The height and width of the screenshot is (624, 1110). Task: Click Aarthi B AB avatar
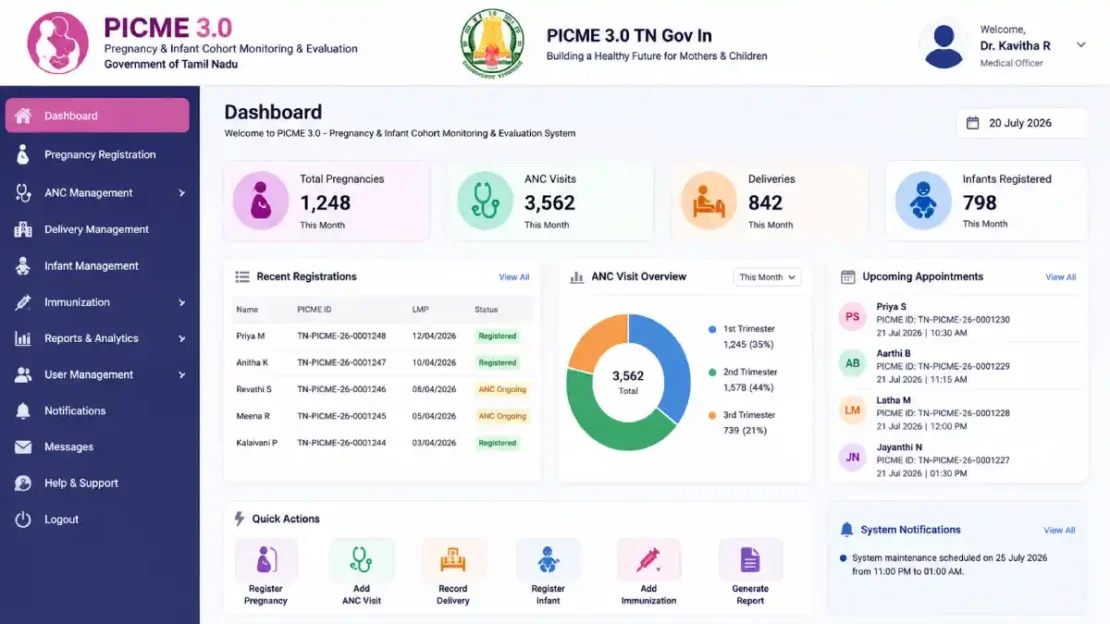tap(852, 363)
